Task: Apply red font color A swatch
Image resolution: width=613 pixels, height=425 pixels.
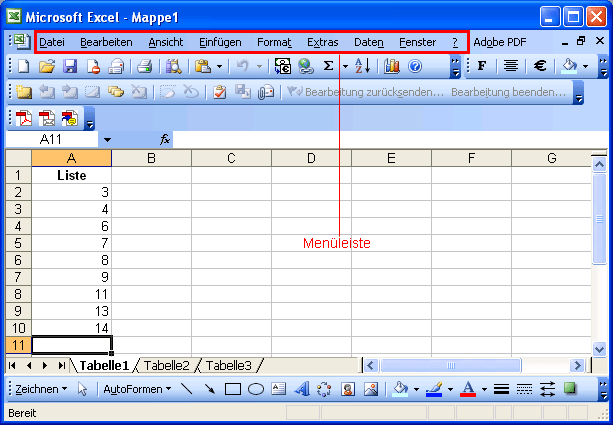Action: pyautogui.click(x=468, y=389)
